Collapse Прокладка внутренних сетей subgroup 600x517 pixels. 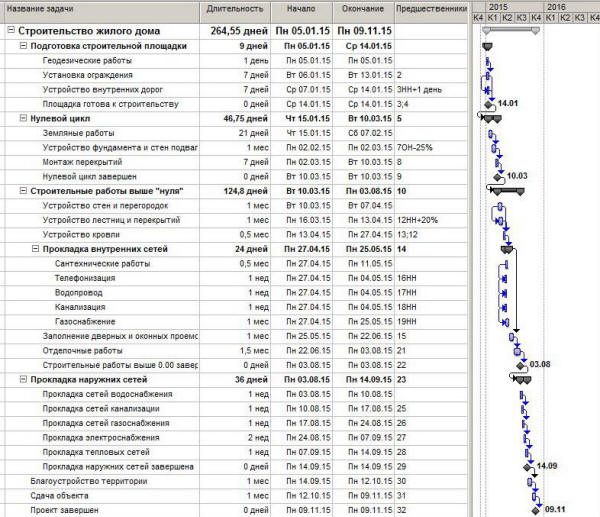35,249
